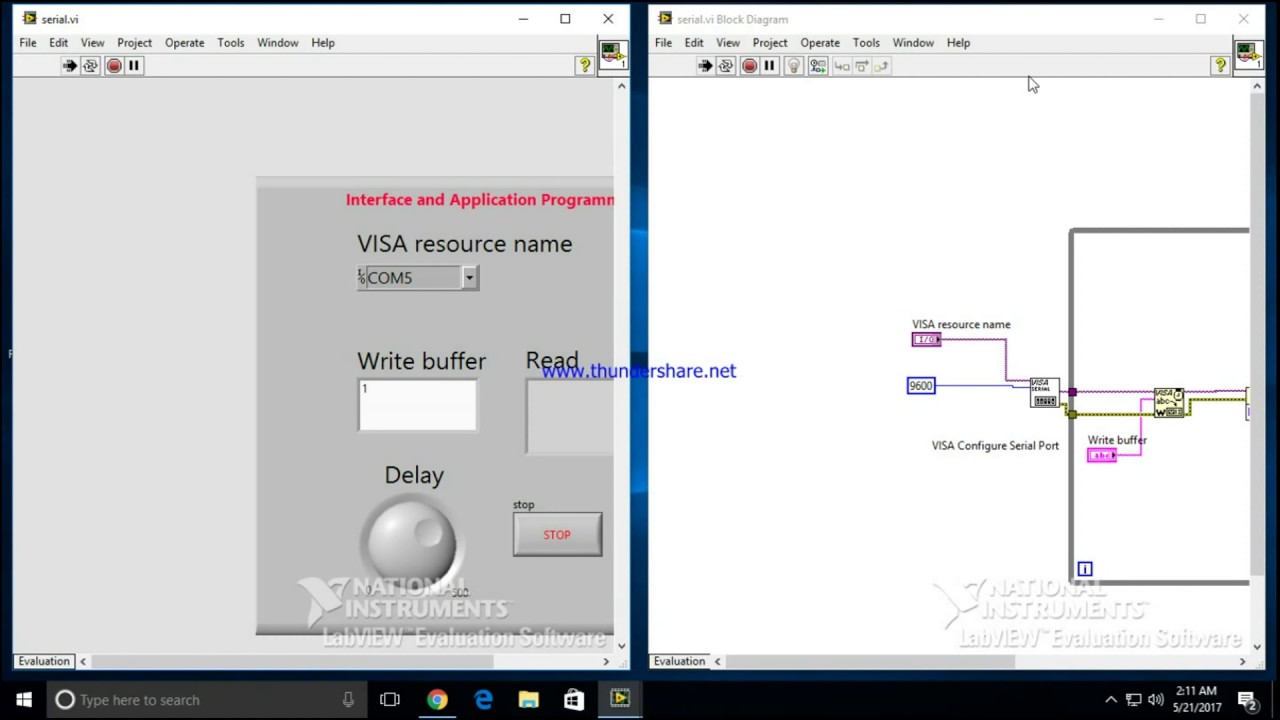Viewport: 1280px width, 720px height.
Task: Open Tools menu in Block Diagram window
Action: 866,43
